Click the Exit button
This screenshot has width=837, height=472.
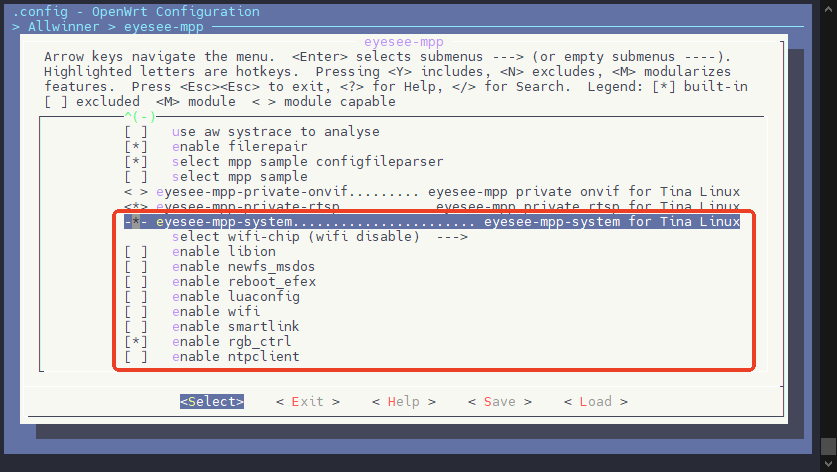click(307, 402)
